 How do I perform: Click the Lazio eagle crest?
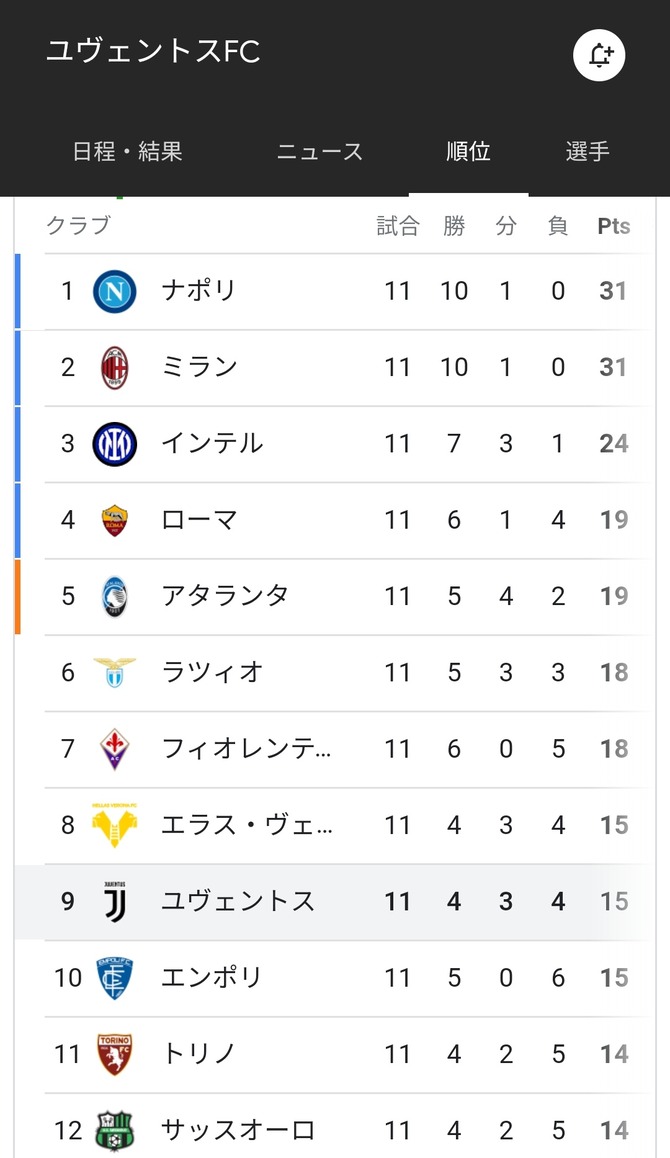coord(115,672)
